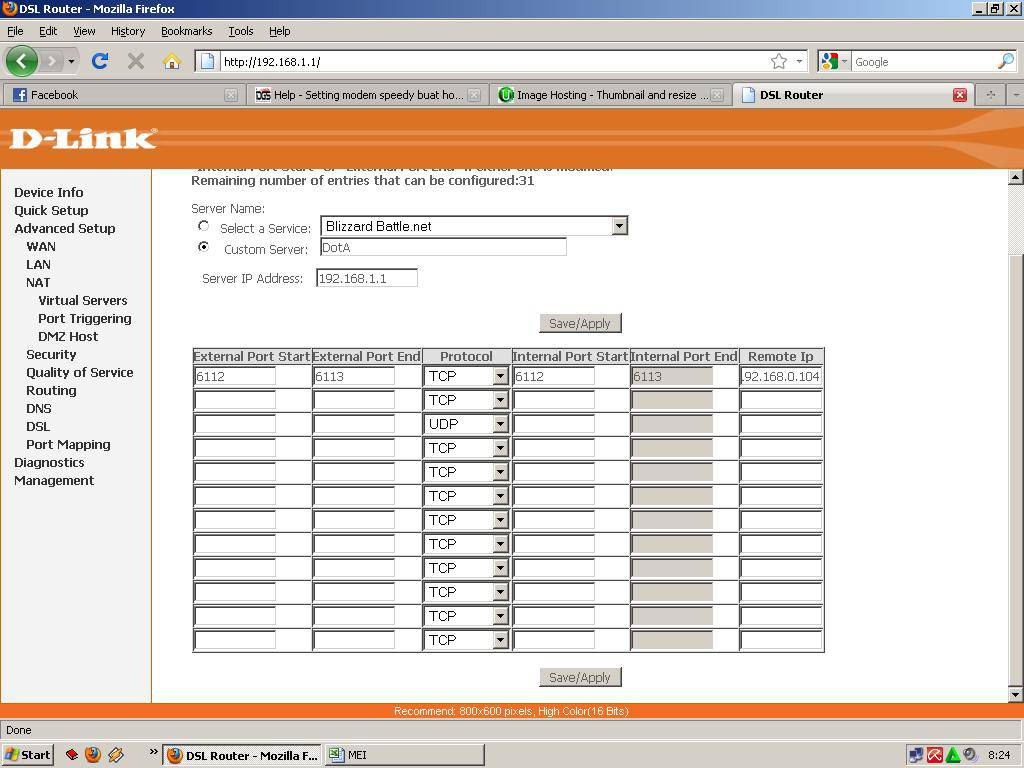Close the Help - Setting modem speedy tab

tap(474, 95)
